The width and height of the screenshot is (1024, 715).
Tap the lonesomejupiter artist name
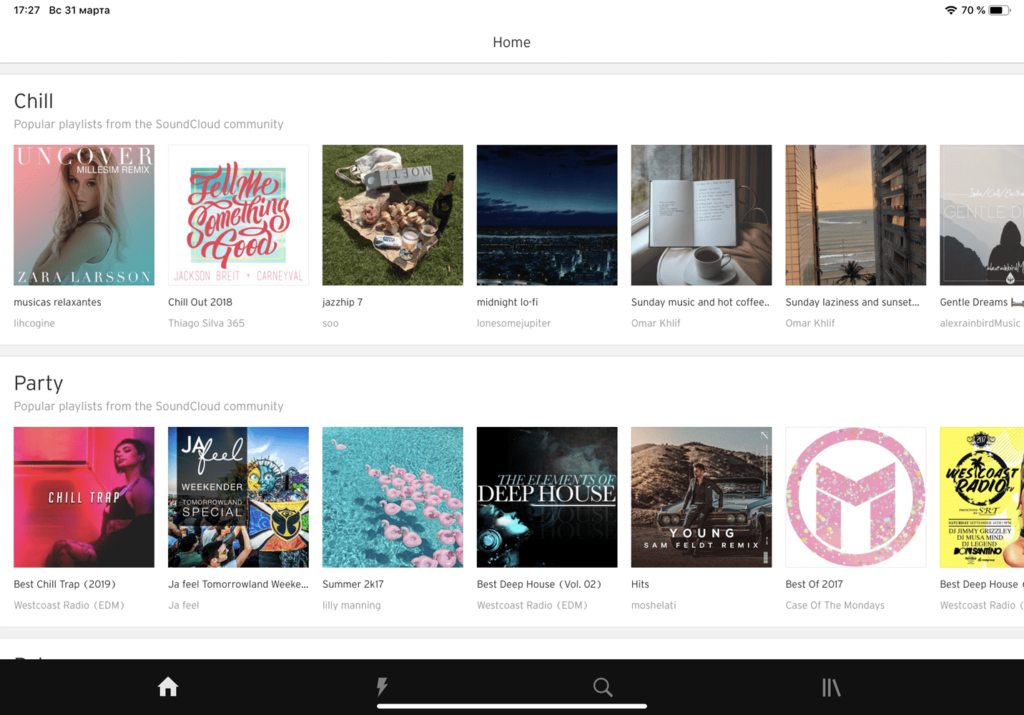514,323
